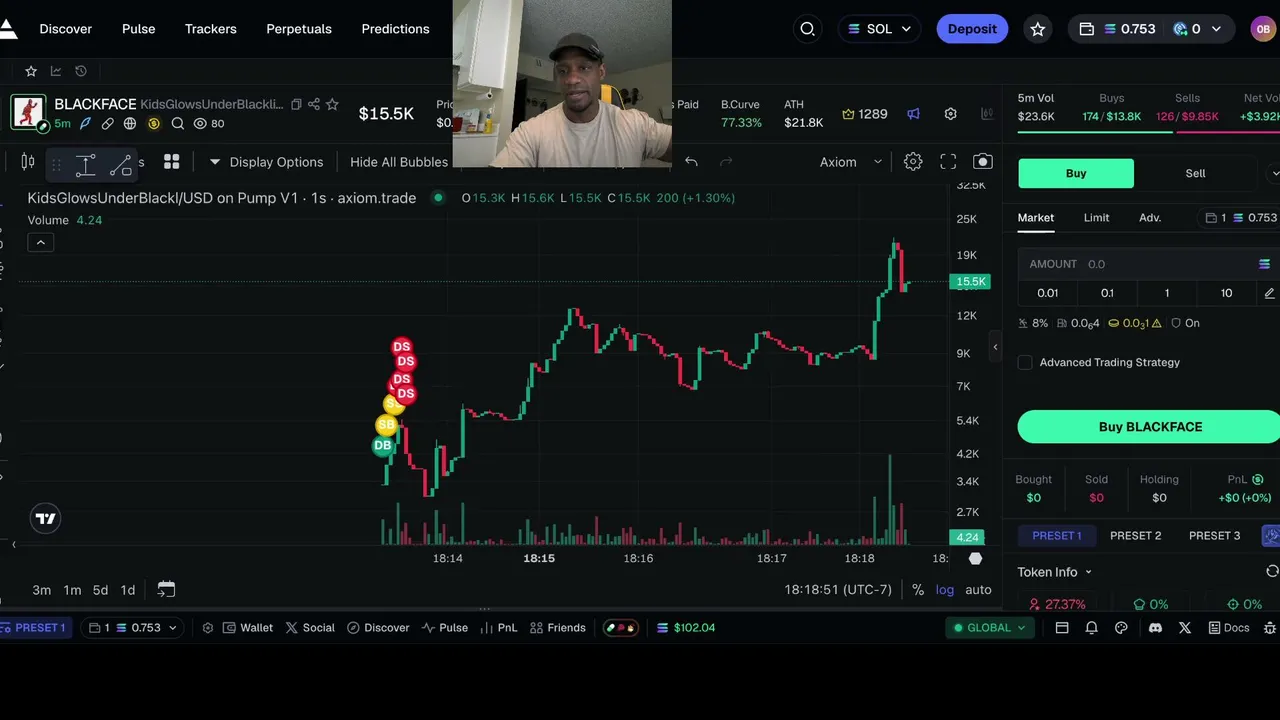Enter fullscreen chart mode
Image resolution: width=1280 pixels, height=720 pixels.
click(x=948, y=162)
